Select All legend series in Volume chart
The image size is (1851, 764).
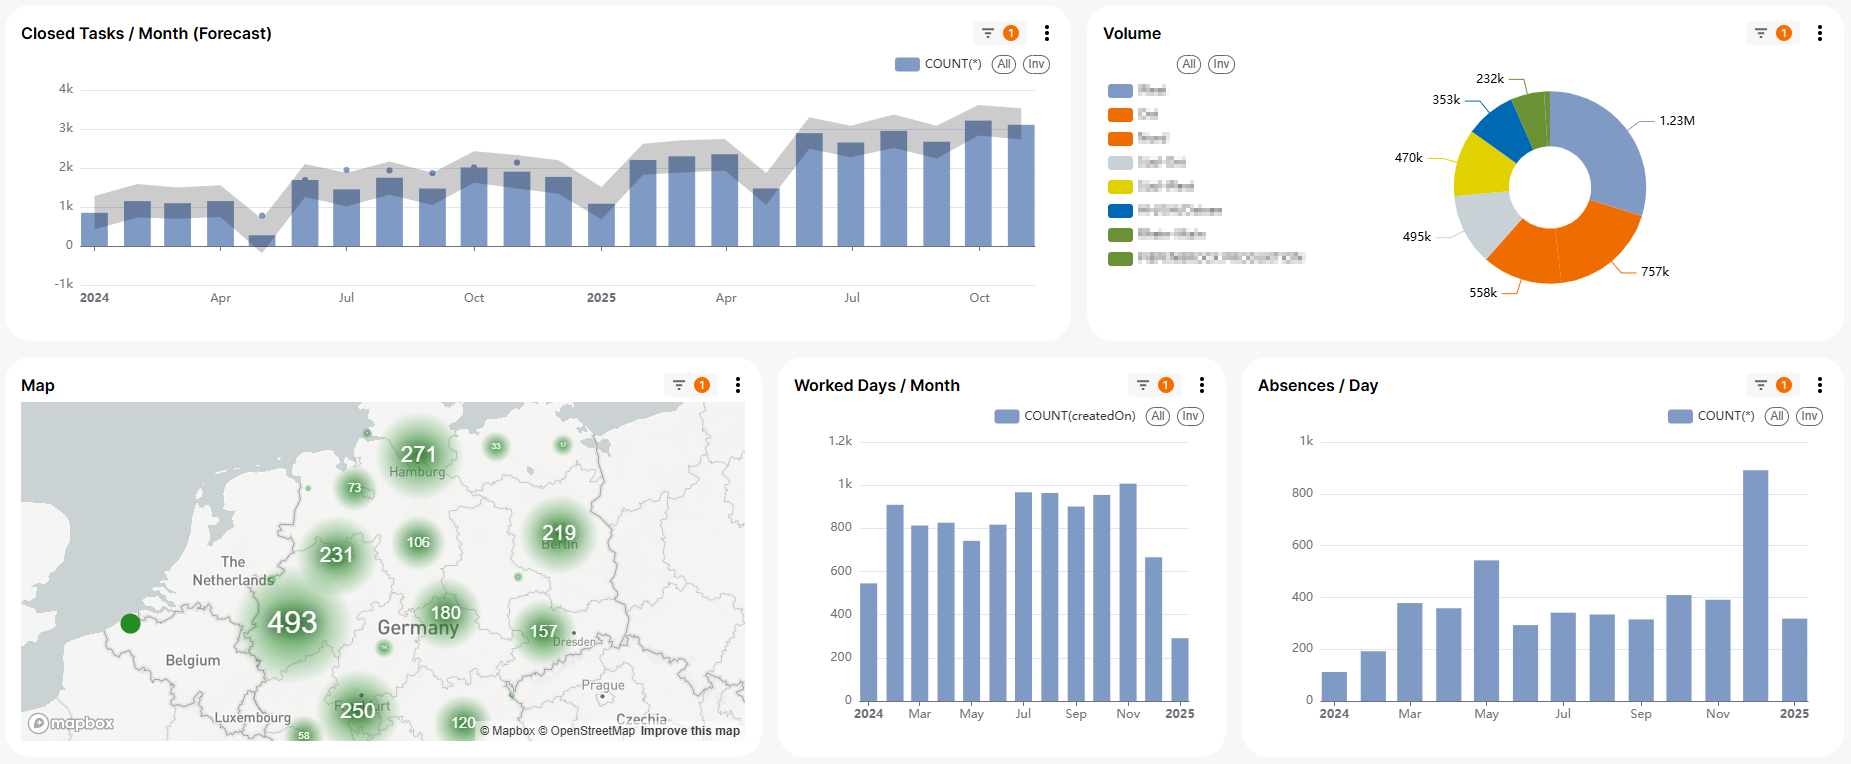[x=1189, y=64]
